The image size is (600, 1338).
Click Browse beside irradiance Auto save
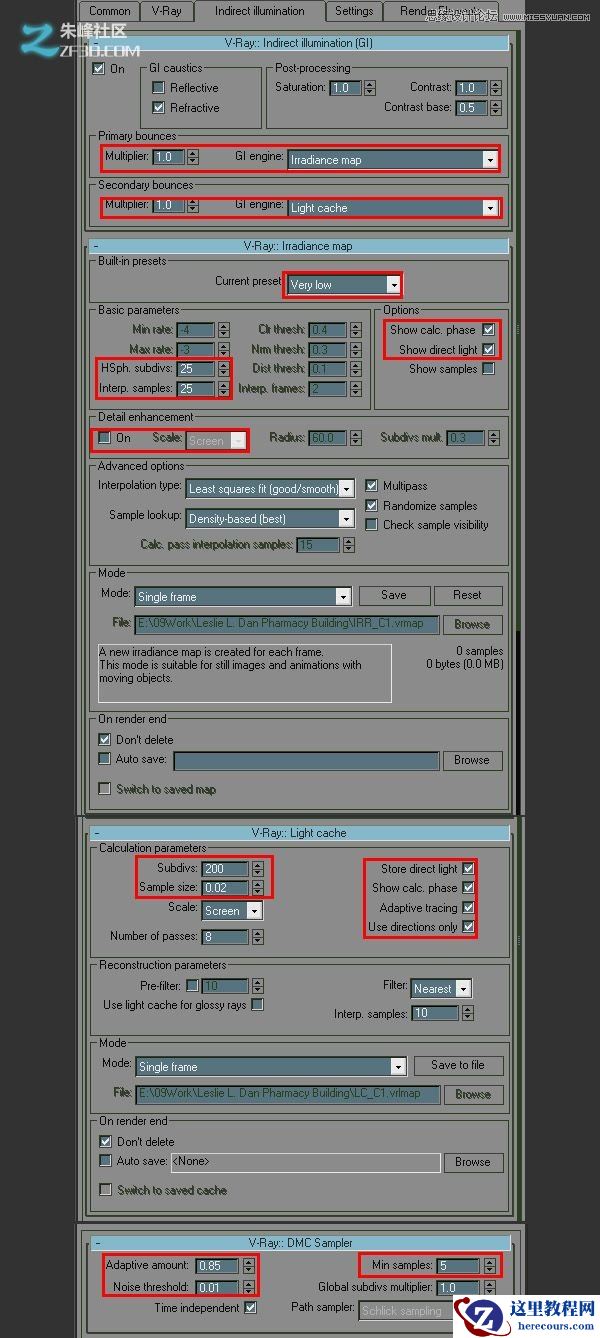(x=472, y=760)
